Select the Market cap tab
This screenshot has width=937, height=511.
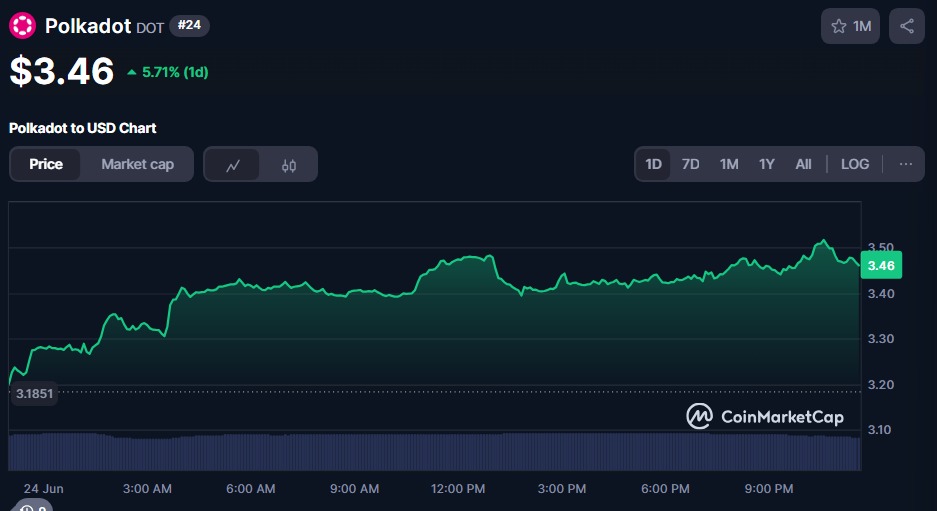[137, 164]
